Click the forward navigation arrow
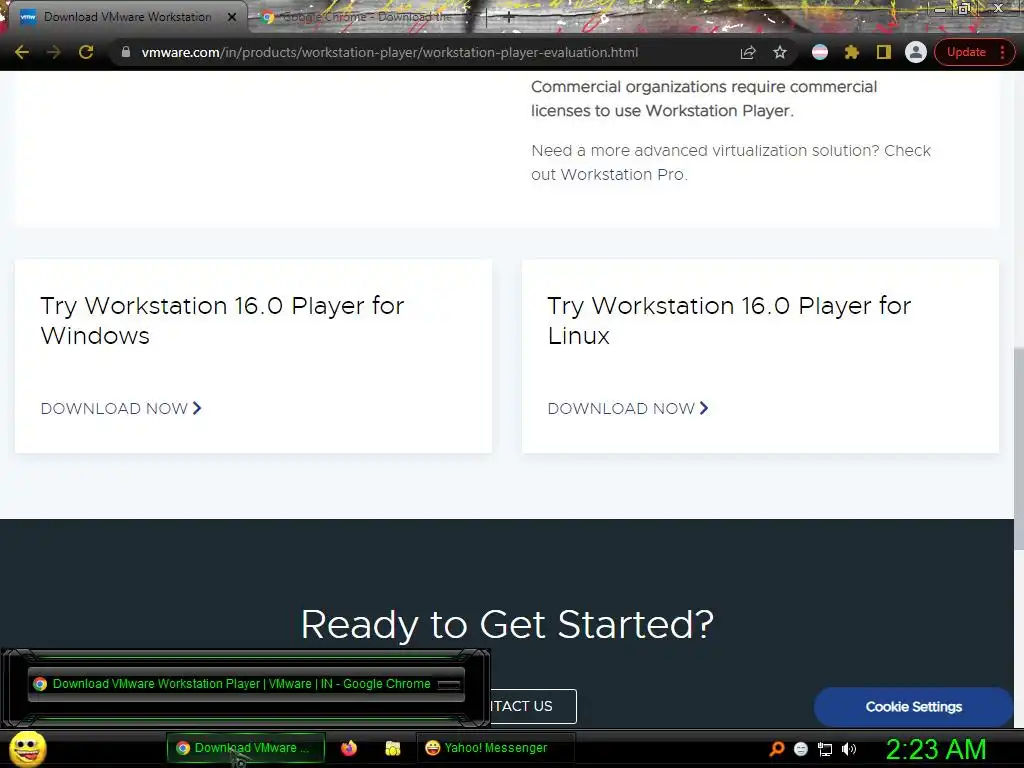 pyautogui.click(x=54, y=52)
